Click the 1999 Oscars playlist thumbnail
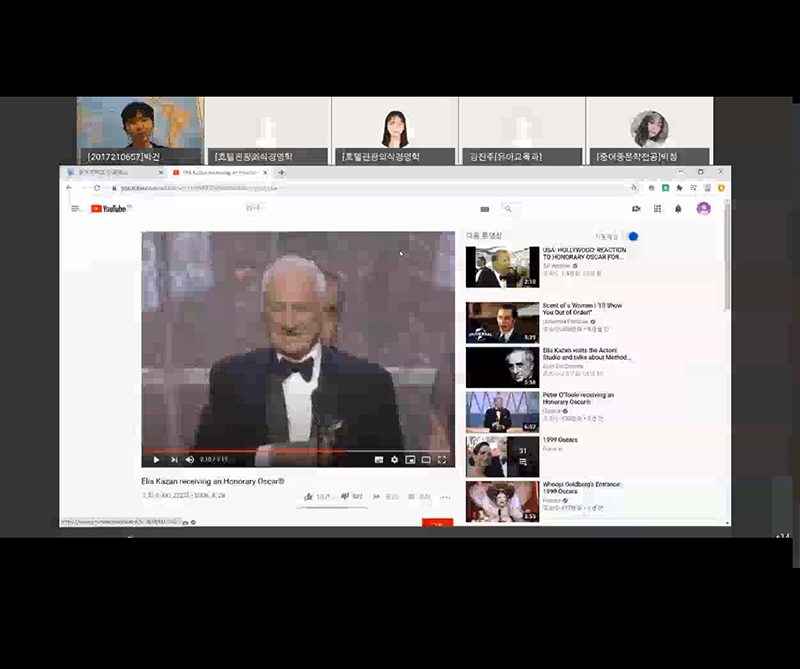This screenshot has height=669, width=800. pyautogui.click(x=502, y=457)
